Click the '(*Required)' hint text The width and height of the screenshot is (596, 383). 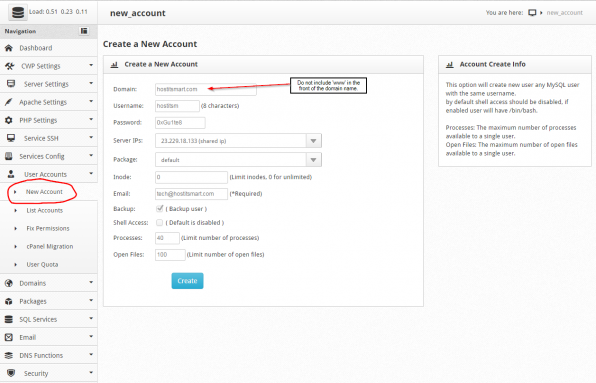[246, 194]
